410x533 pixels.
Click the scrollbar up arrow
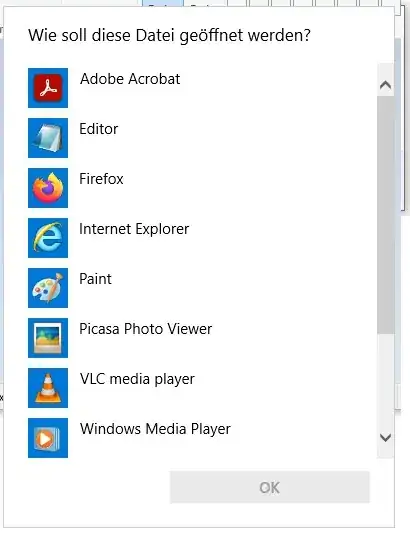[385, 85]
